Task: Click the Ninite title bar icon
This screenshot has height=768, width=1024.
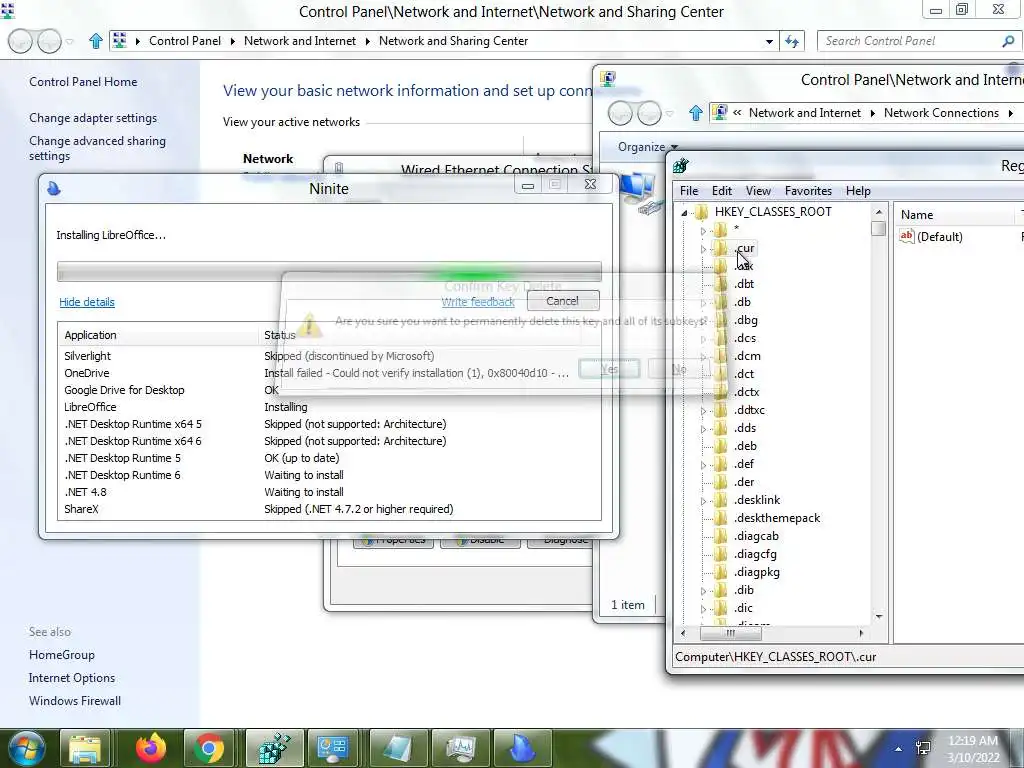Action: pyautogui.click(x=54, y=189)
